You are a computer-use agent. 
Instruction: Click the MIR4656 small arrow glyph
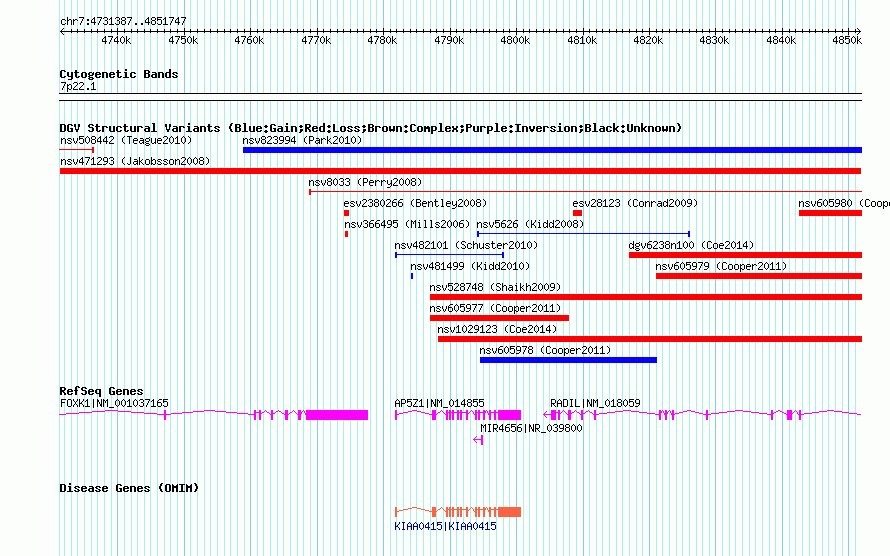[478, 440]
